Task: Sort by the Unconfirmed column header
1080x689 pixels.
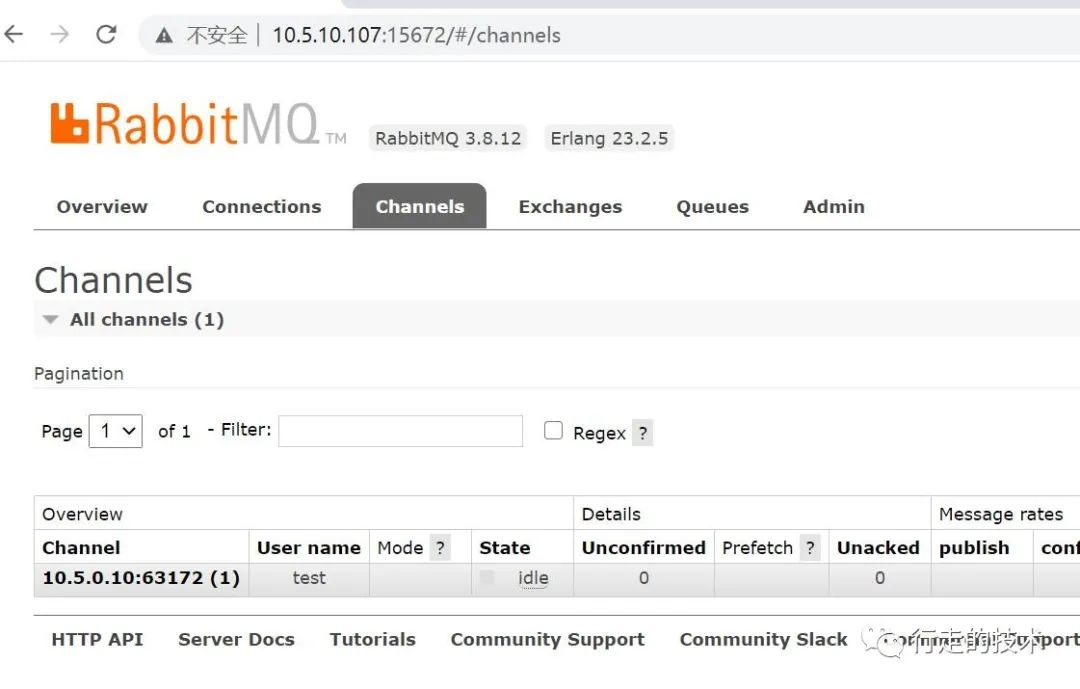Action: [643, 548]
